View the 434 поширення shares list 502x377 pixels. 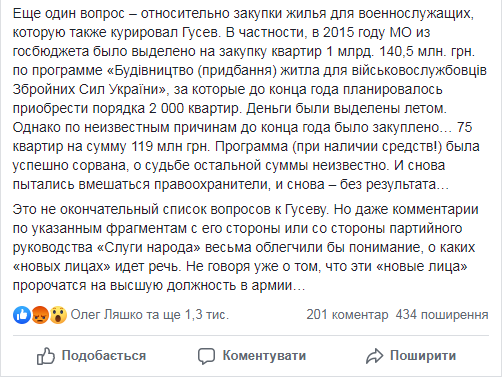pyautogui.click(x=442, y=315)
